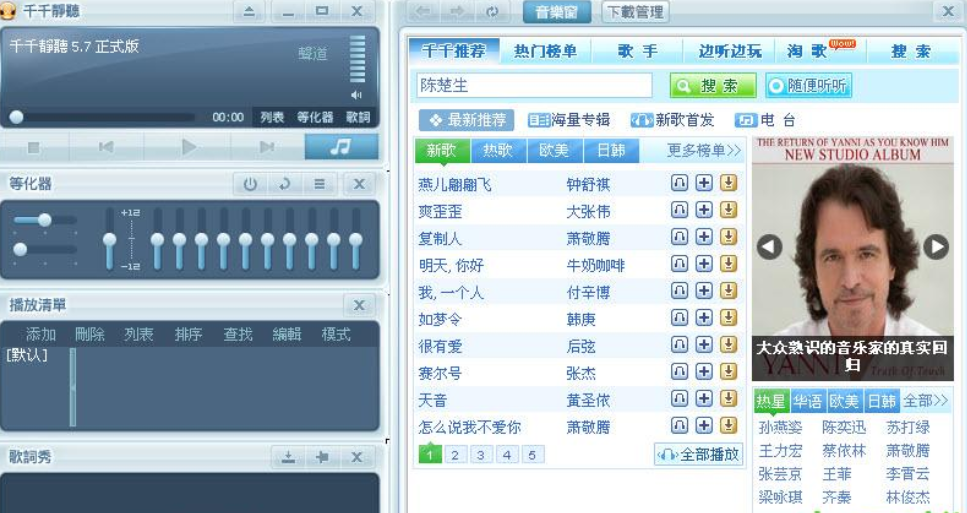Listen to 明天, 你好 via headphone icon
Screen dimensions: 967x513
[x=679, y=264]
